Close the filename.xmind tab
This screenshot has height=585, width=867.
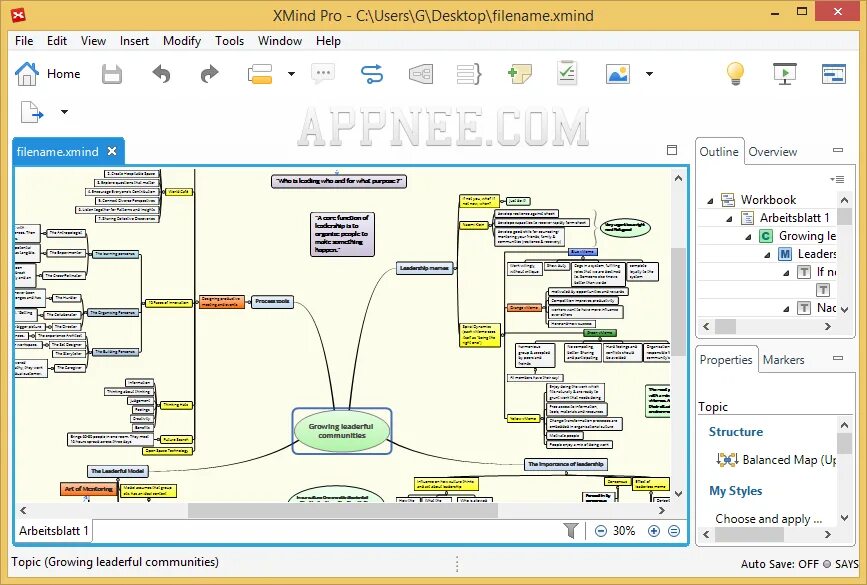click(x=112, y=151)
